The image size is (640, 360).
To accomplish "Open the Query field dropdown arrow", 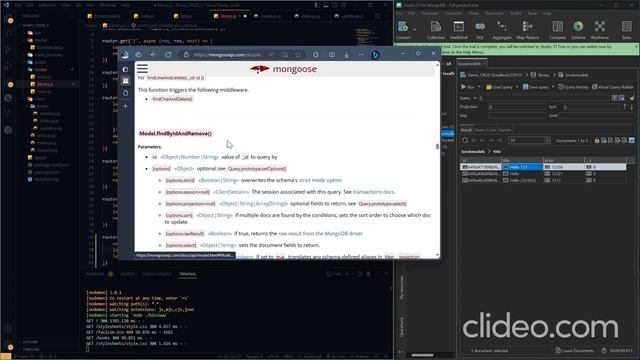I will tap(475, 98).
